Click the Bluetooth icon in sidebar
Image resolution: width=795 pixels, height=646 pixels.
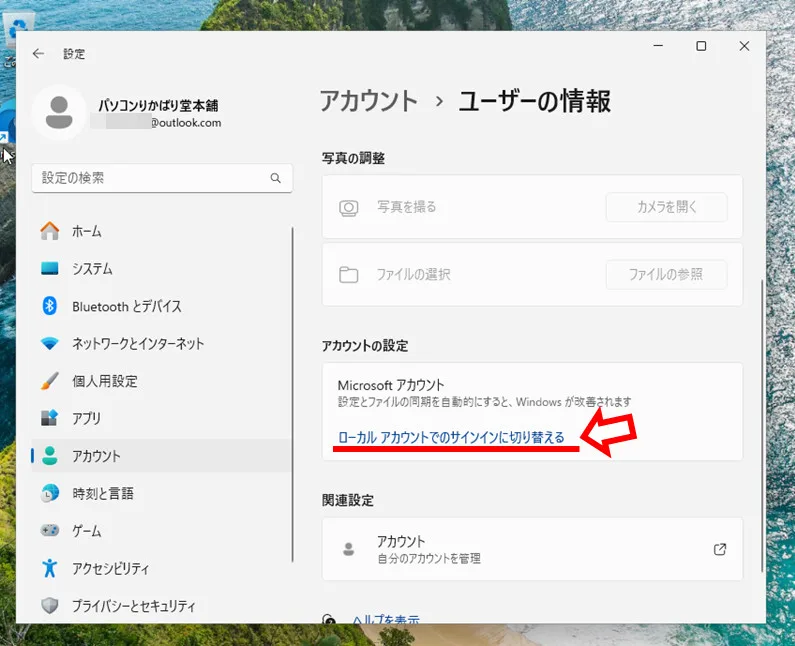click(50, 306)
